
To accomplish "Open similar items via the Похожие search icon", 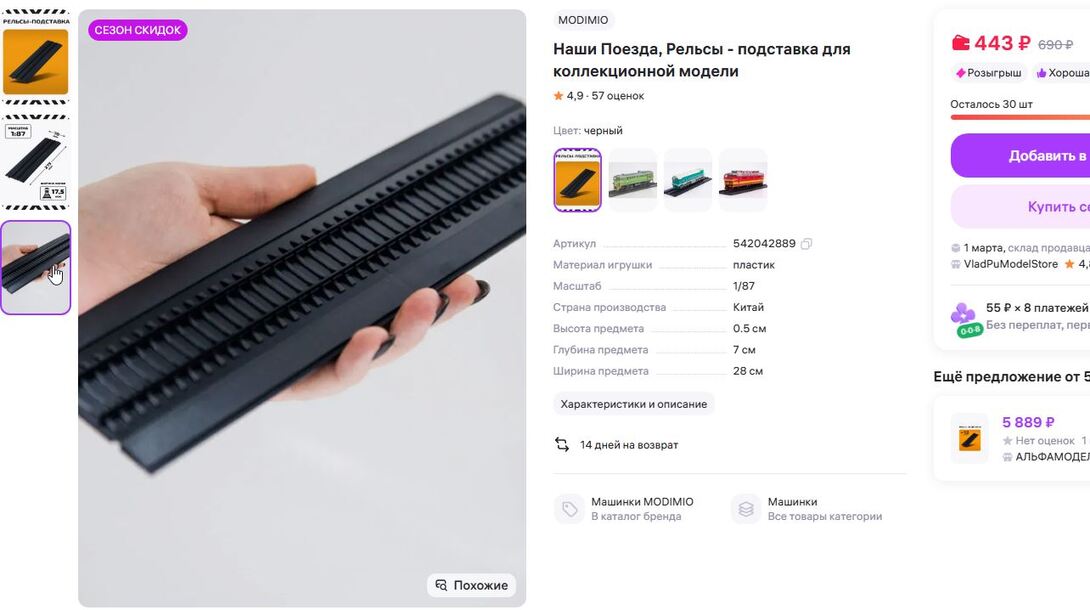I will point(441,585).
